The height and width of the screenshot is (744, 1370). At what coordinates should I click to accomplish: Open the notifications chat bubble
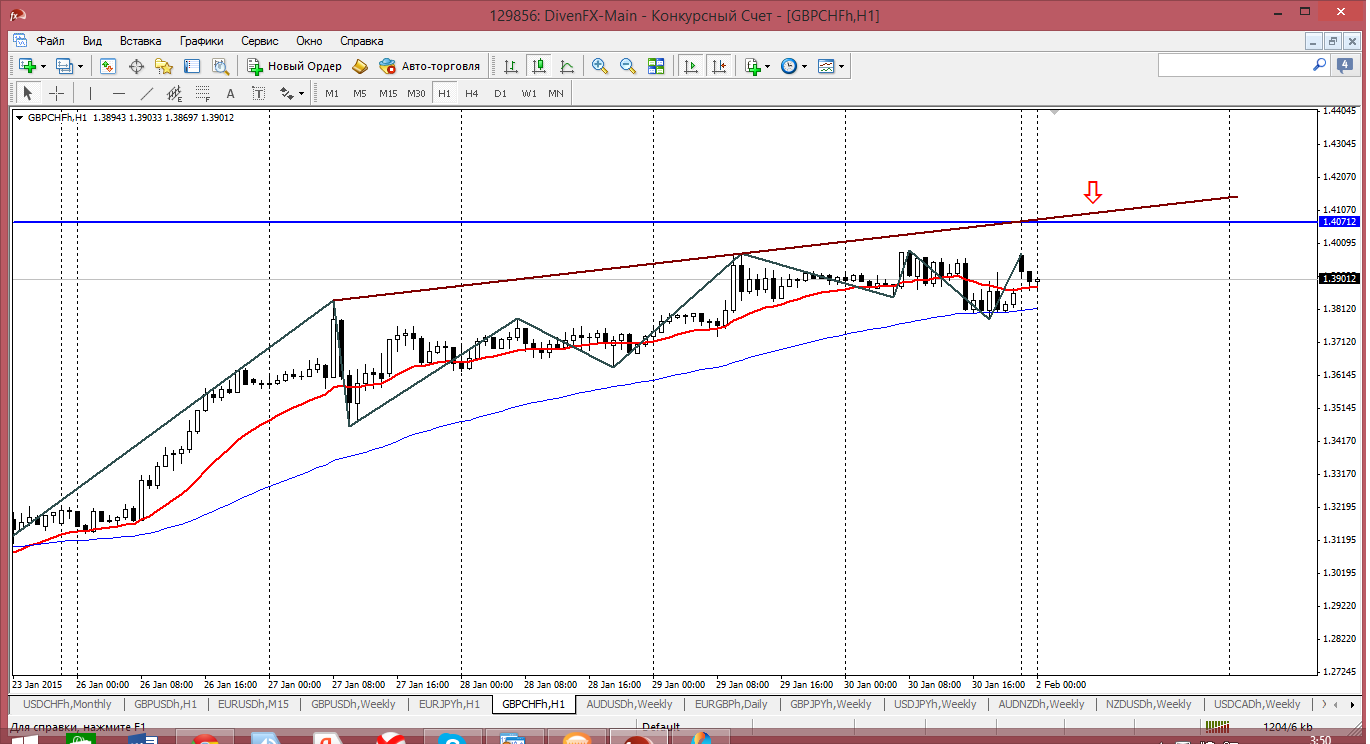(x=1344, y=65)
